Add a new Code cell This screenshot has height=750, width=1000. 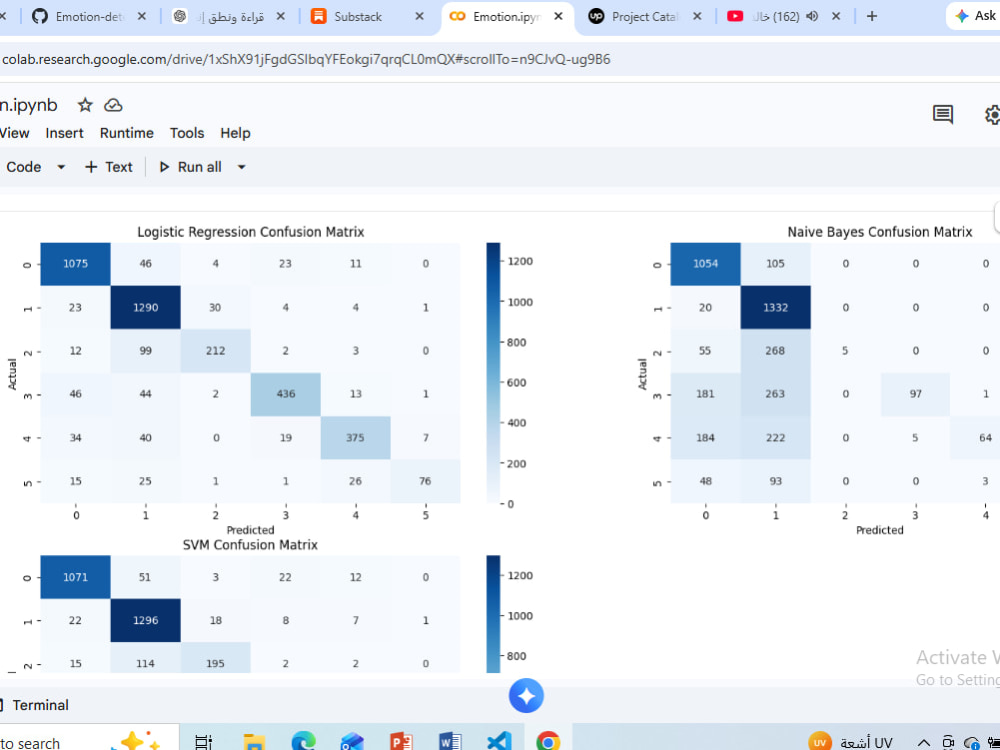pyautogui.click(x=23, y=167)
